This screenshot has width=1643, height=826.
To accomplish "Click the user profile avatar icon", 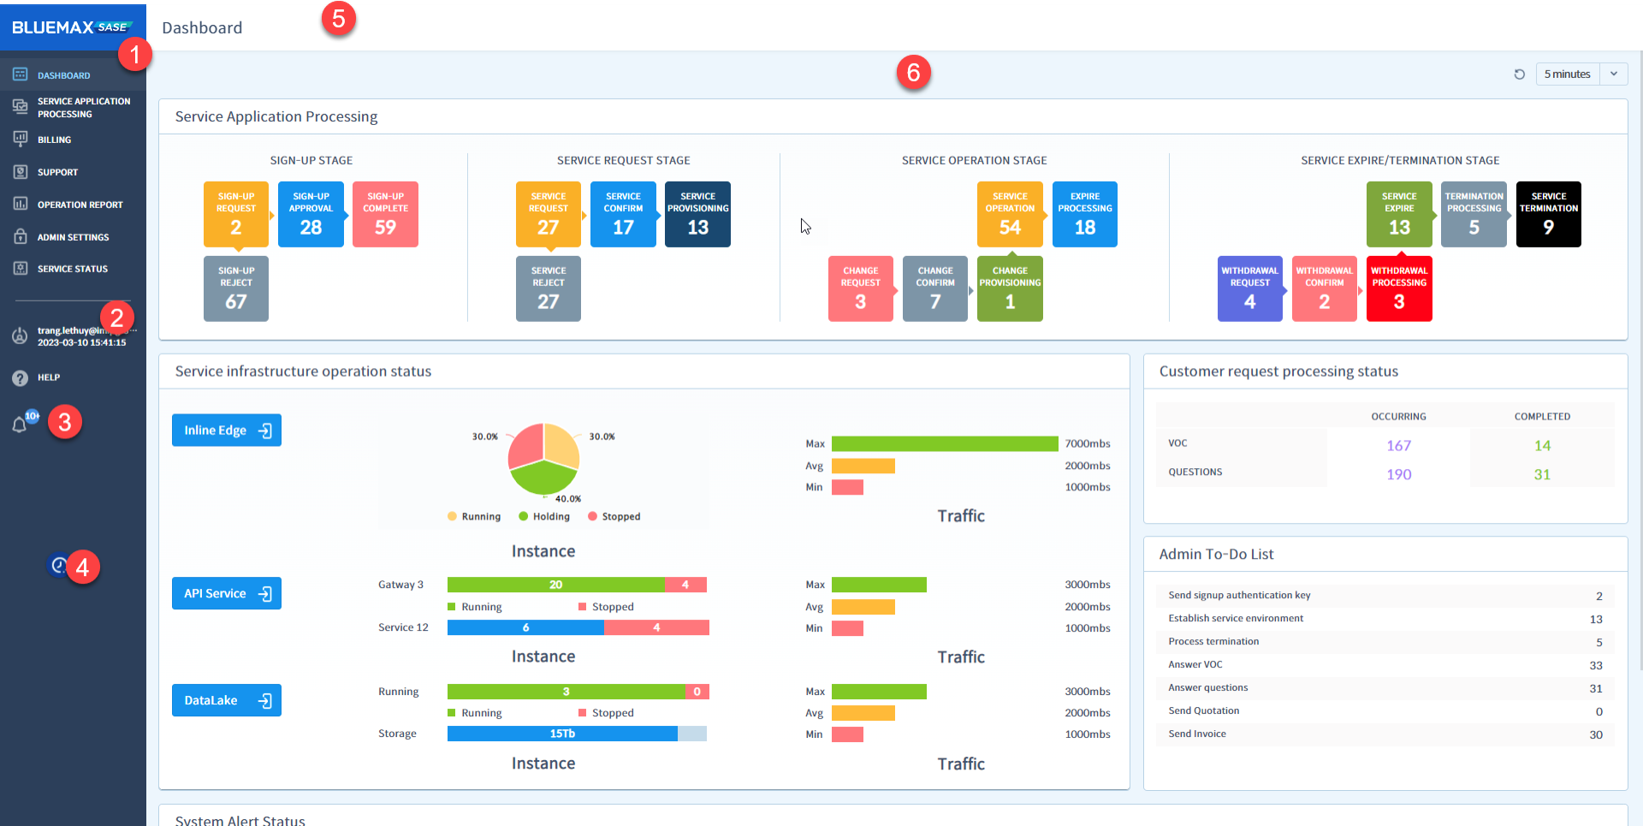I will click(20, 336).
